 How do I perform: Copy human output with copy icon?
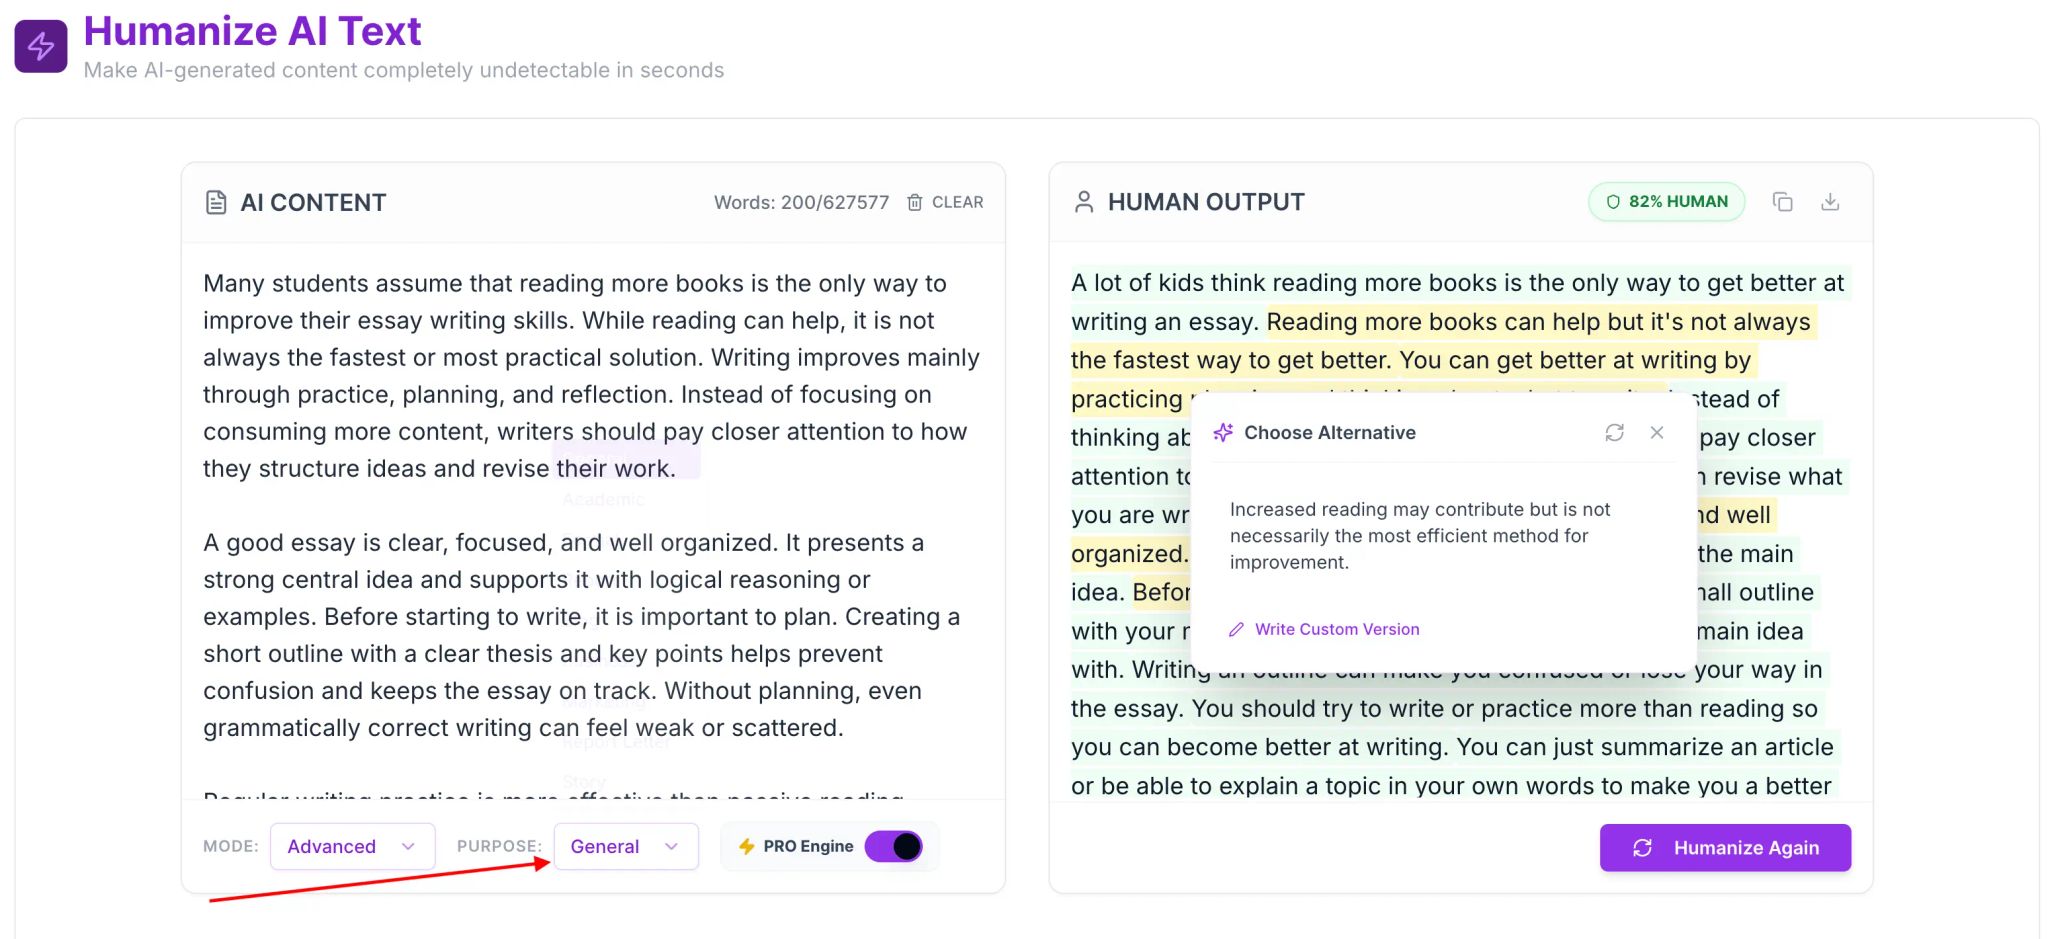[x=1782, y=202]
